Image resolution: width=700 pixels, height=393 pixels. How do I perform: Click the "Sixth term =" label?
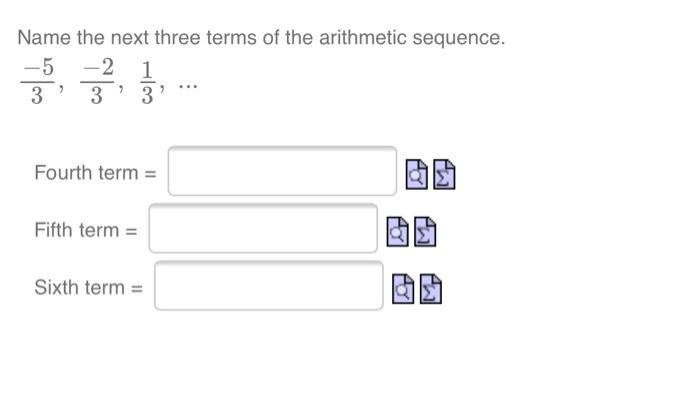click(88, 287)
